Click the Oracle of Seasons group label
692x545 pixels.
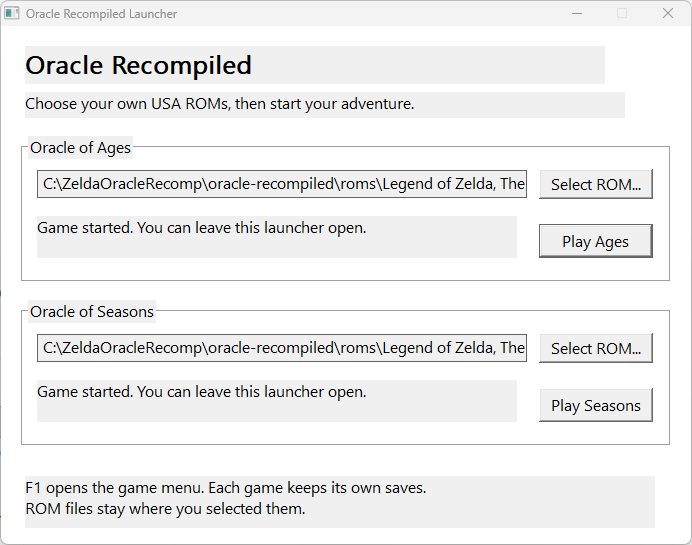[92, 312]
